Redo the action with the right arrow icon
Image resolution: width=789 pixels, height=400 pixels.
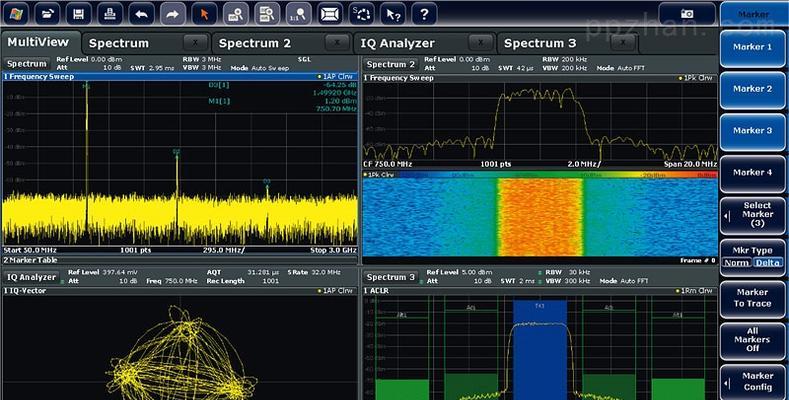[172, 14]
